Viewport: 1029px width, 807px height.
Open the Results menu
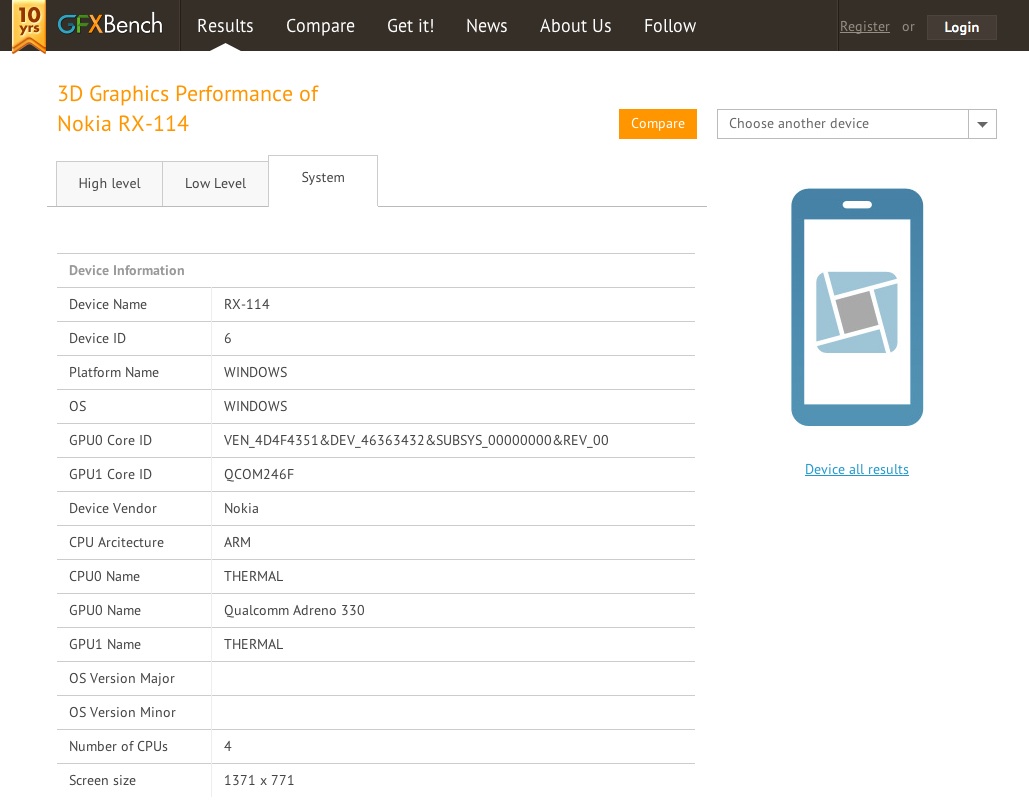coord(225,26)
